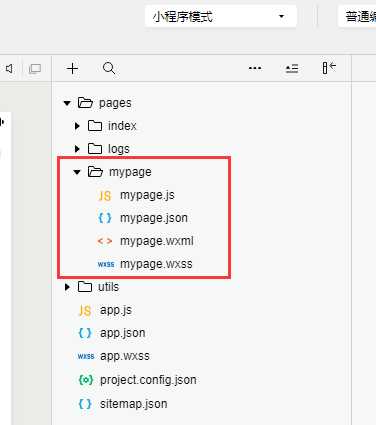Open the app.json file
Viewport: 376px width, 425px height.
[x=123, y=333]
